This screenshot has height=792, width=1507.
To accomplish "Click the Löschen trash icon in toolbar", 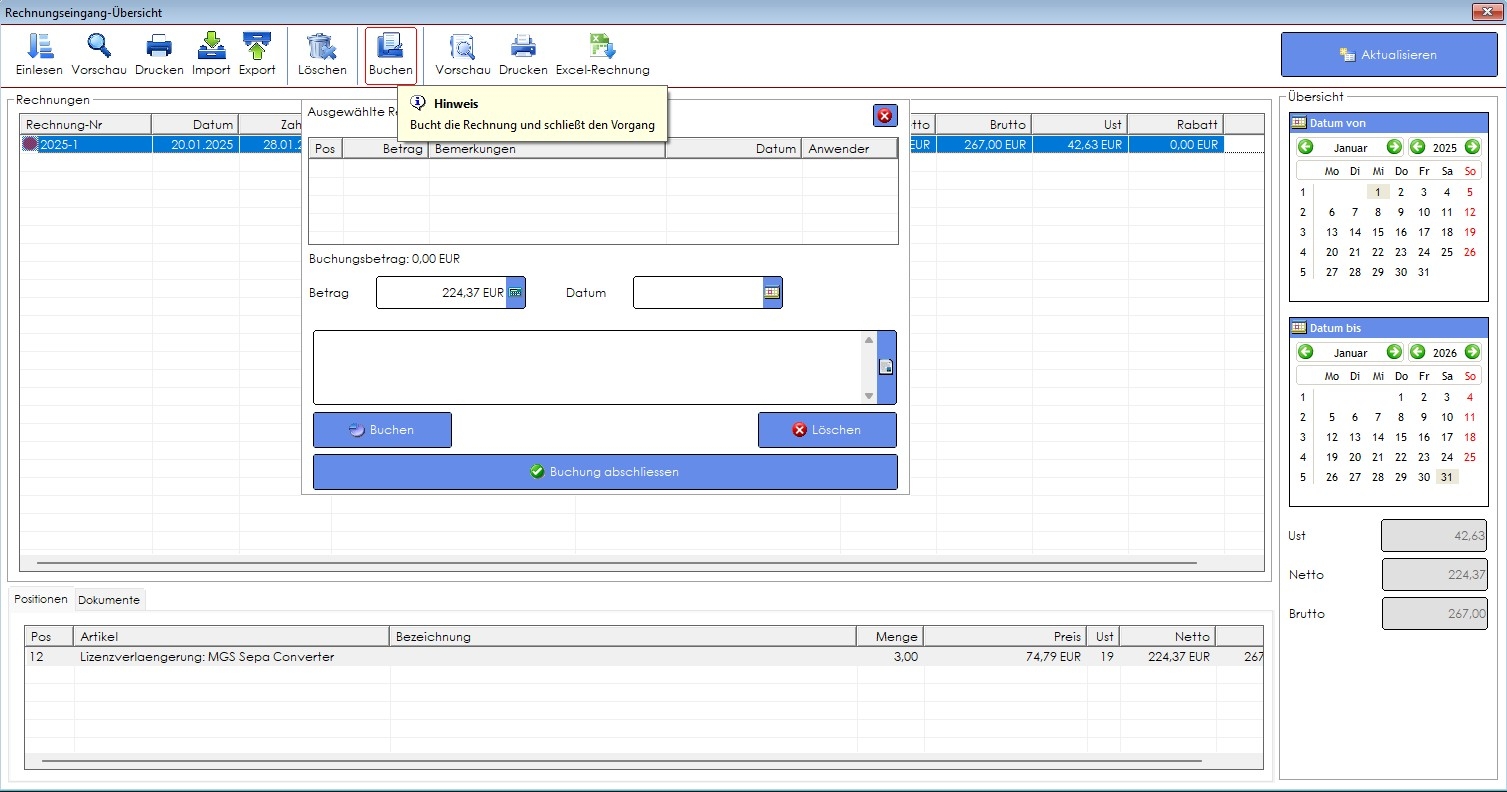I will pos(322,55).
